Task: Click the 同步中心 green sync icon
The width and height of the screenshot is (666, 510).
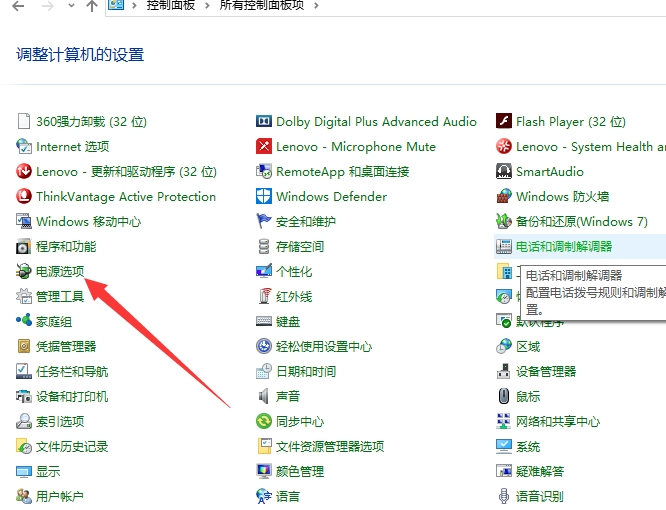Action: tap(264, 421)
